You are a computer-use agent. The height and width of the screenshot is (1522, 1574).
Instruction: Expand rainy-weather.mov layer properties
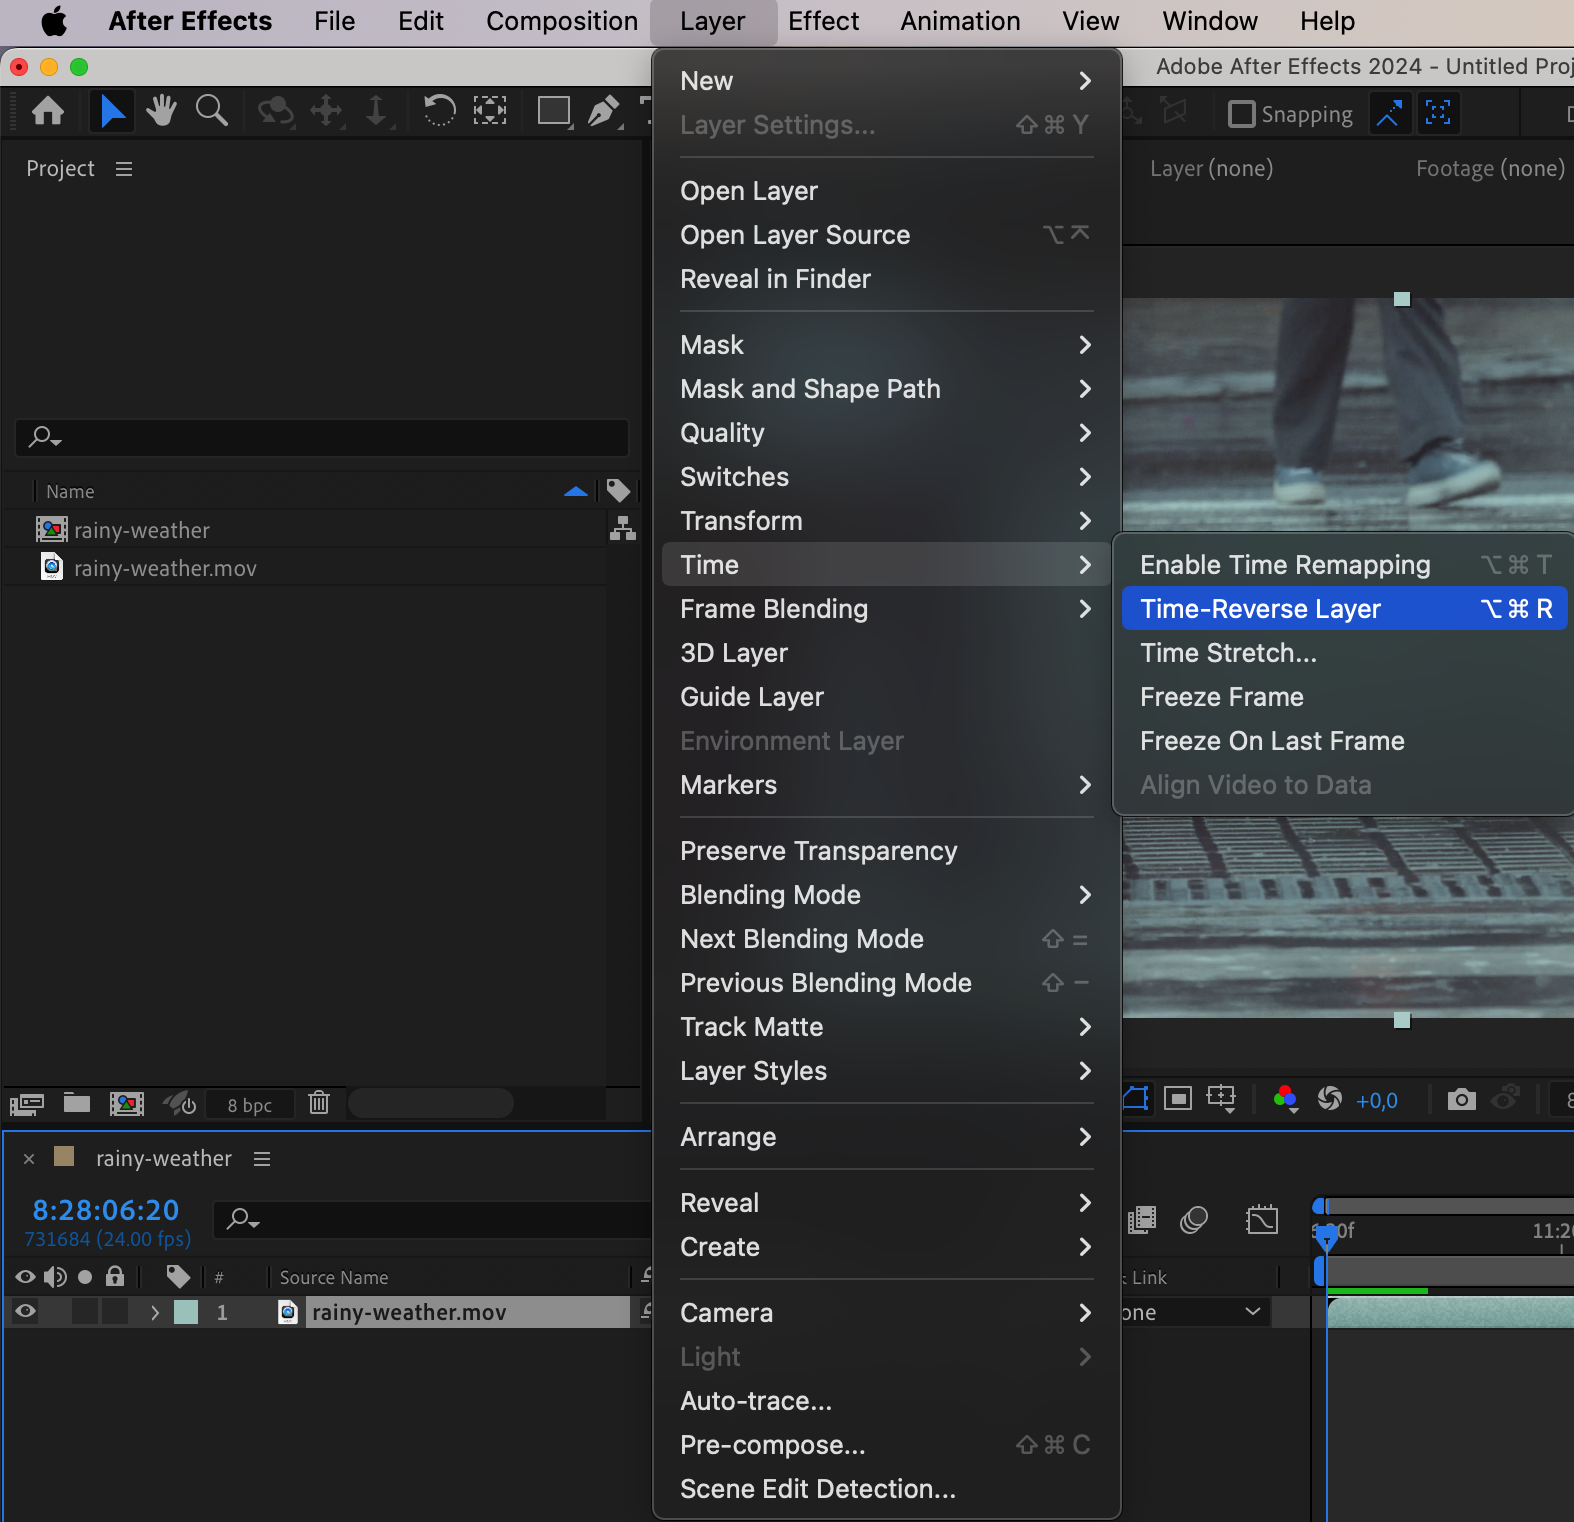(x=154, y=1312)
